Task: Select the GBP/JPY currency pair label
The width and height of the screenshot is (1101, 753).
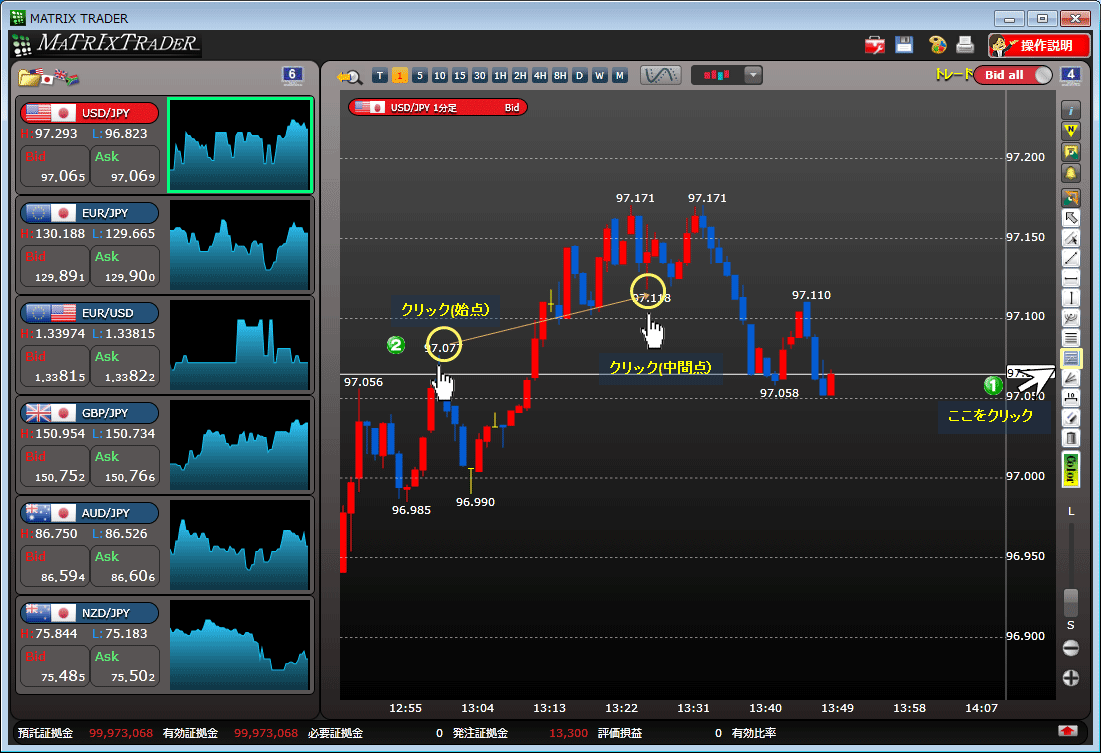Action: [89, 413]
